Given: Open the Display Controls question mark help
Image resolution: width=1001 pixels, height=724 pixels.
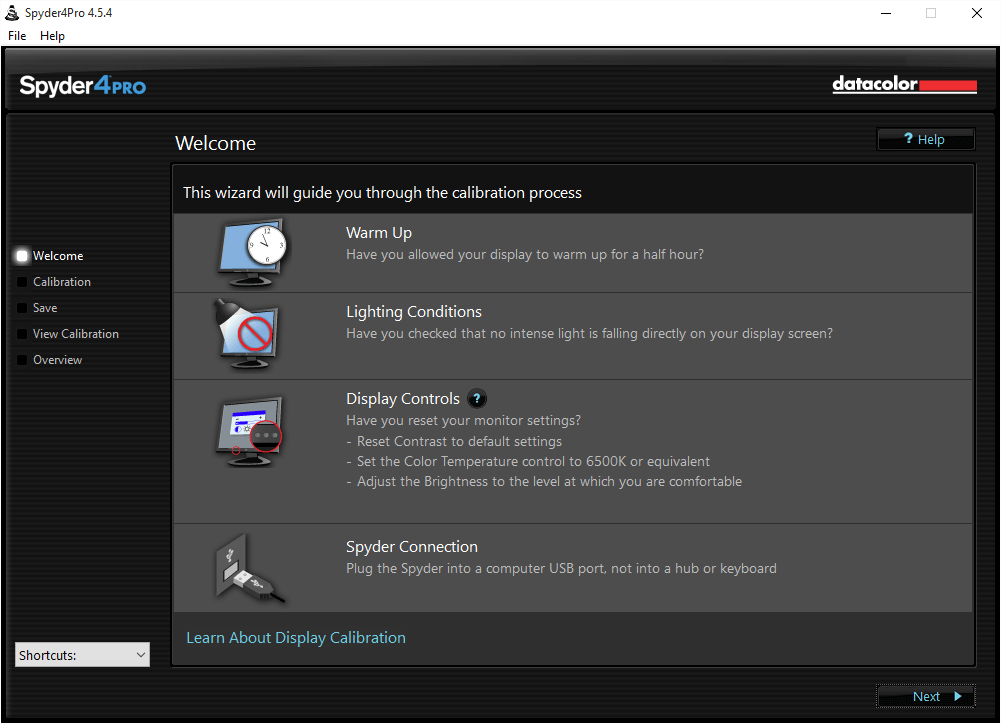Looking at the screenshot, I should tap(477, 398).
